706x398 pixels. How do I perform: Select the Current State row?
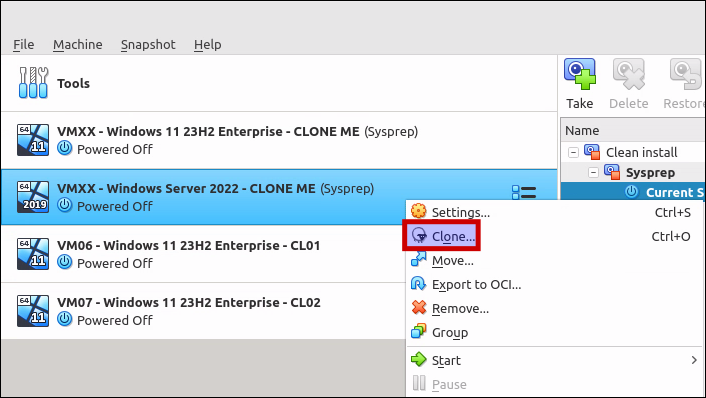click(x=633, y=192)
